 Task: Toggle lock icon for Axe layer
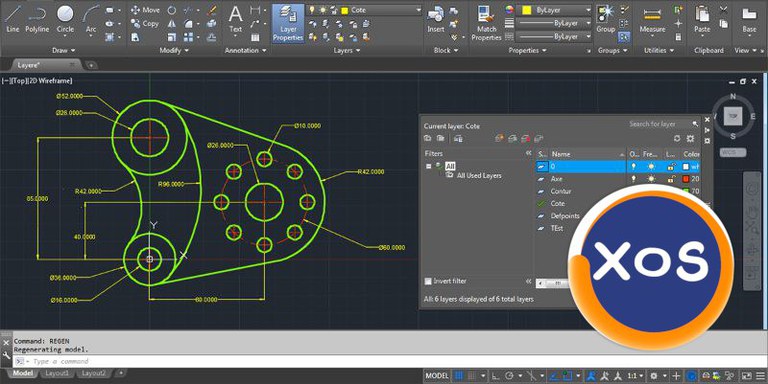[x=671, y=179]
